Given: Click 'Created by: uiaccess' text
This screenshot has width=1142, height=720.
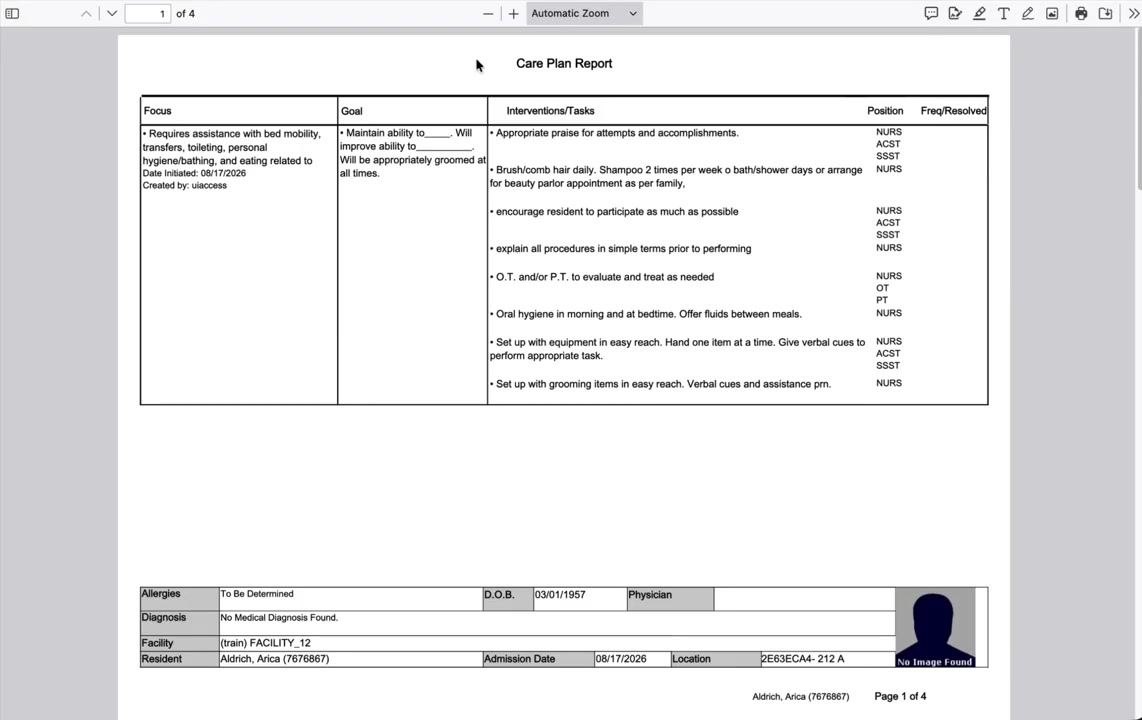Looking at the screenshot, I should (x=184, y=186).
